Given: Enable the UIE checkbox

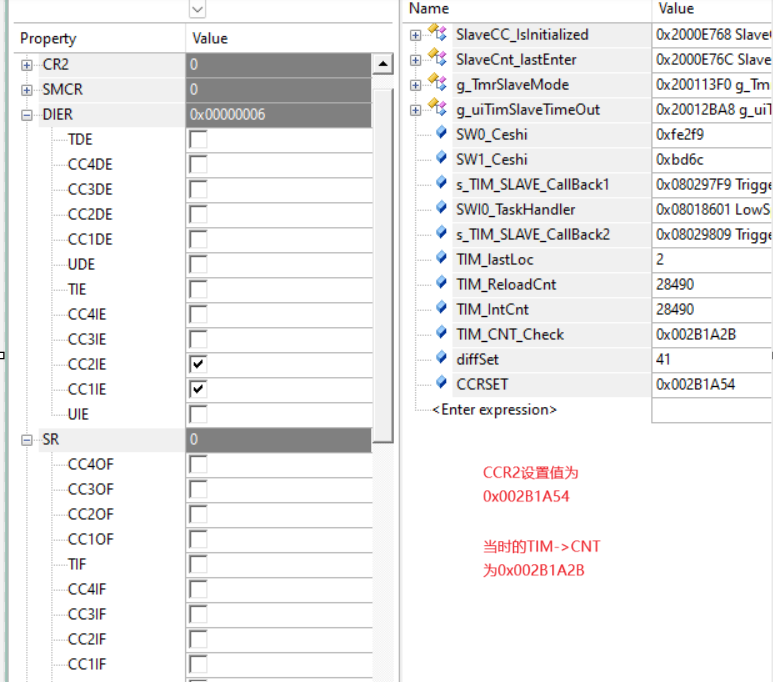Looking at the screenshot, I should tap(198, 414).
